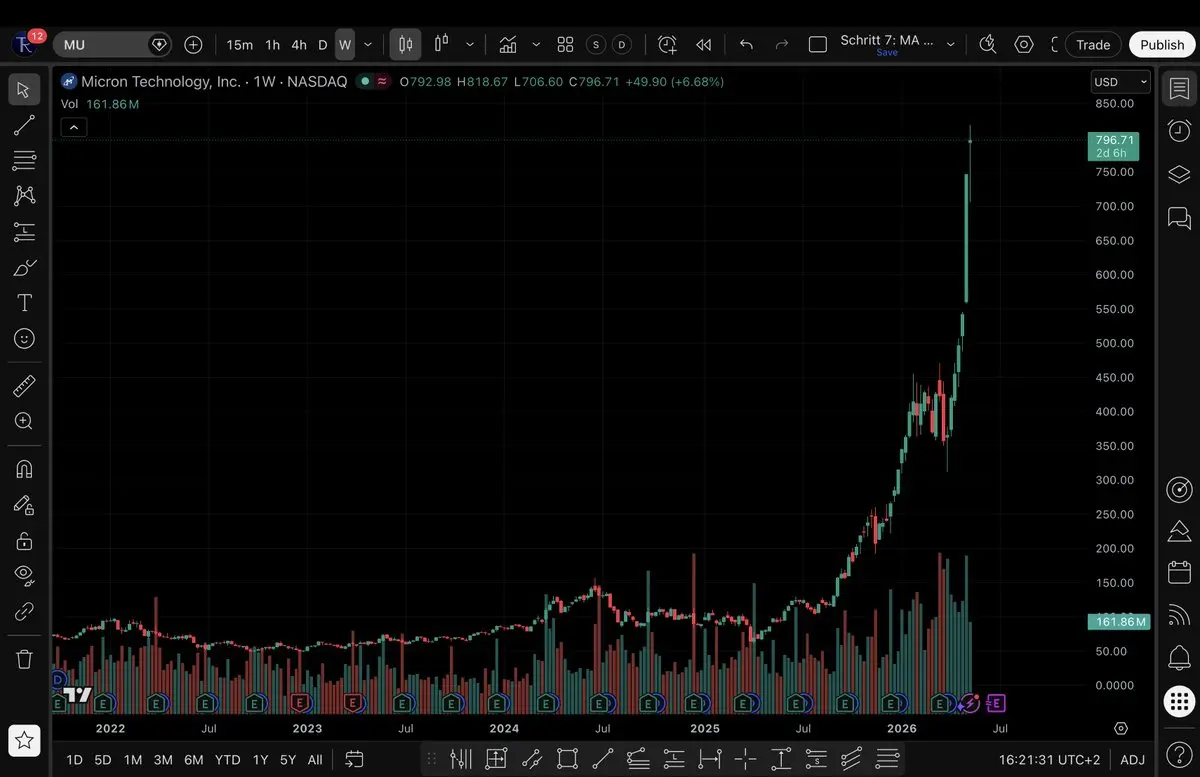Set the range to All
This screenshot has height=777, width=1200.
315,760
